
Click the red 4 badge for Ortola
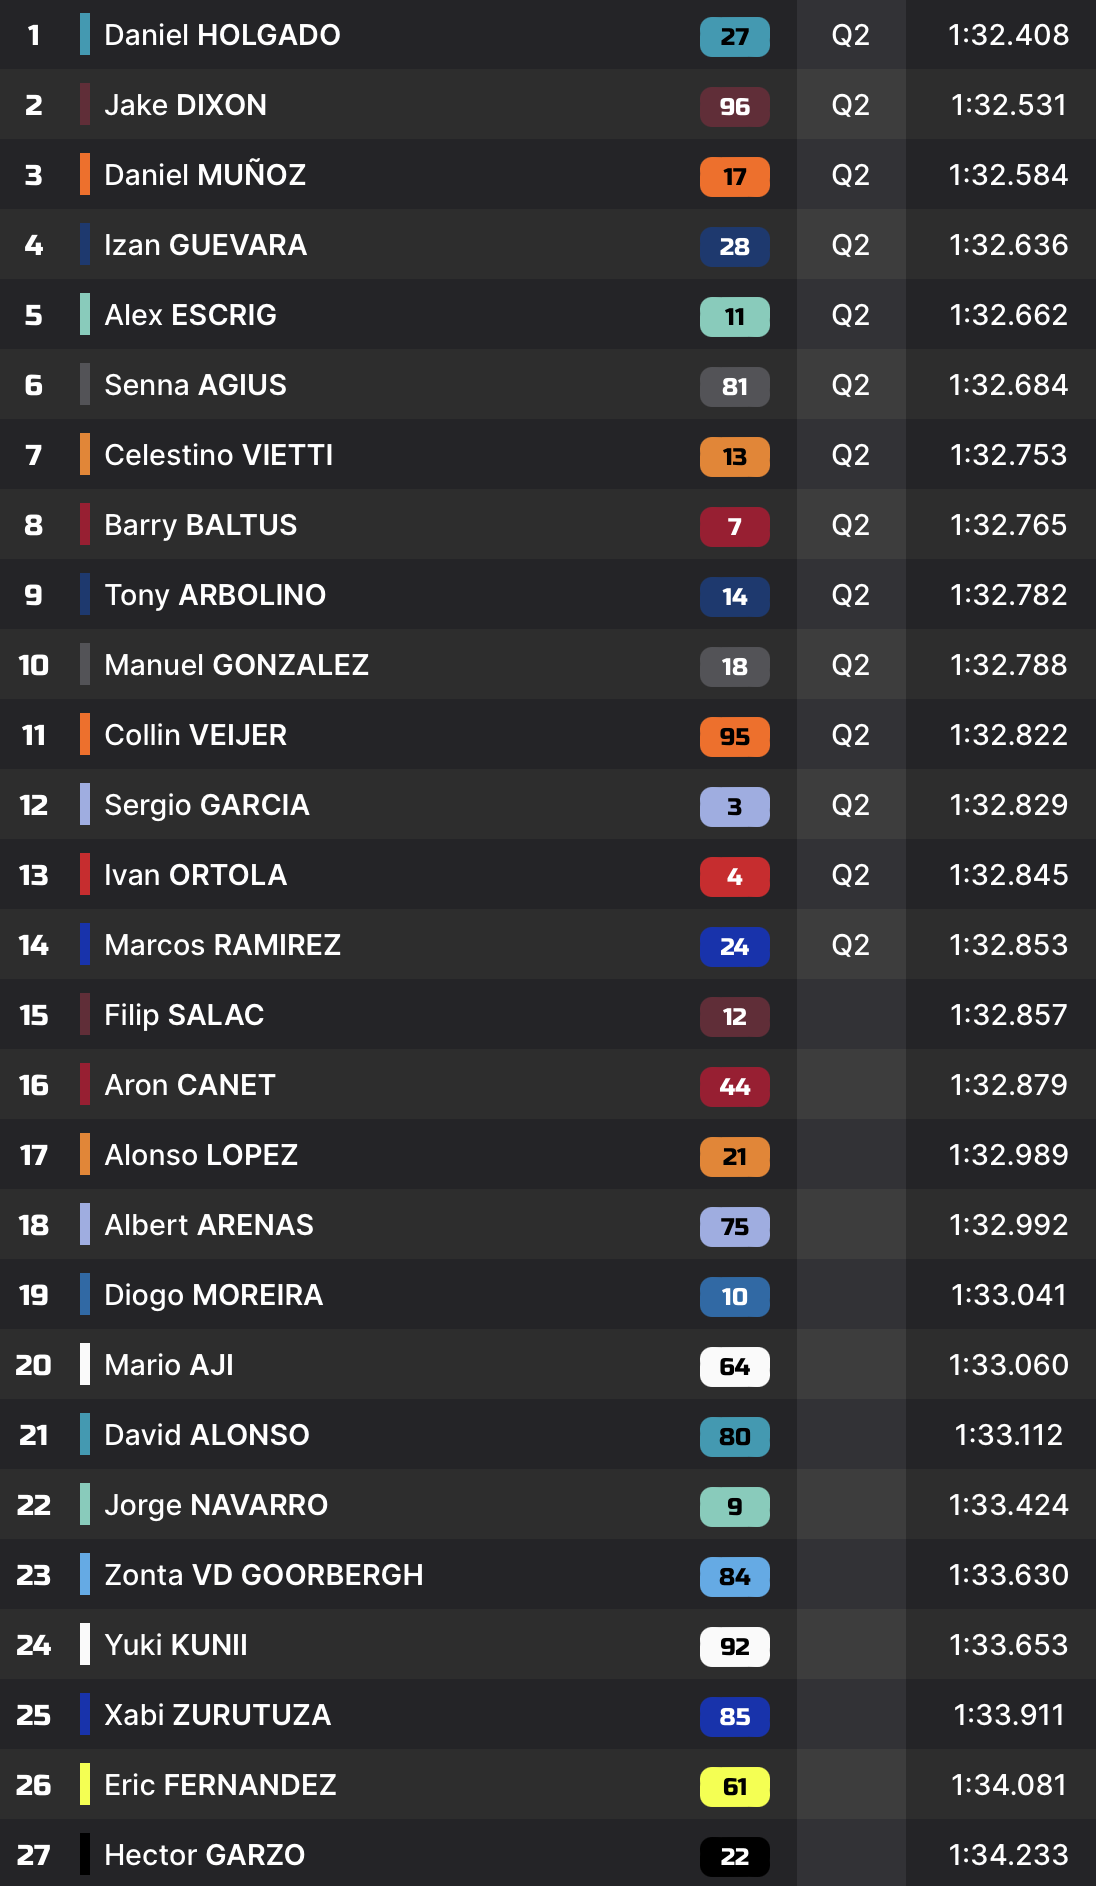734,876
